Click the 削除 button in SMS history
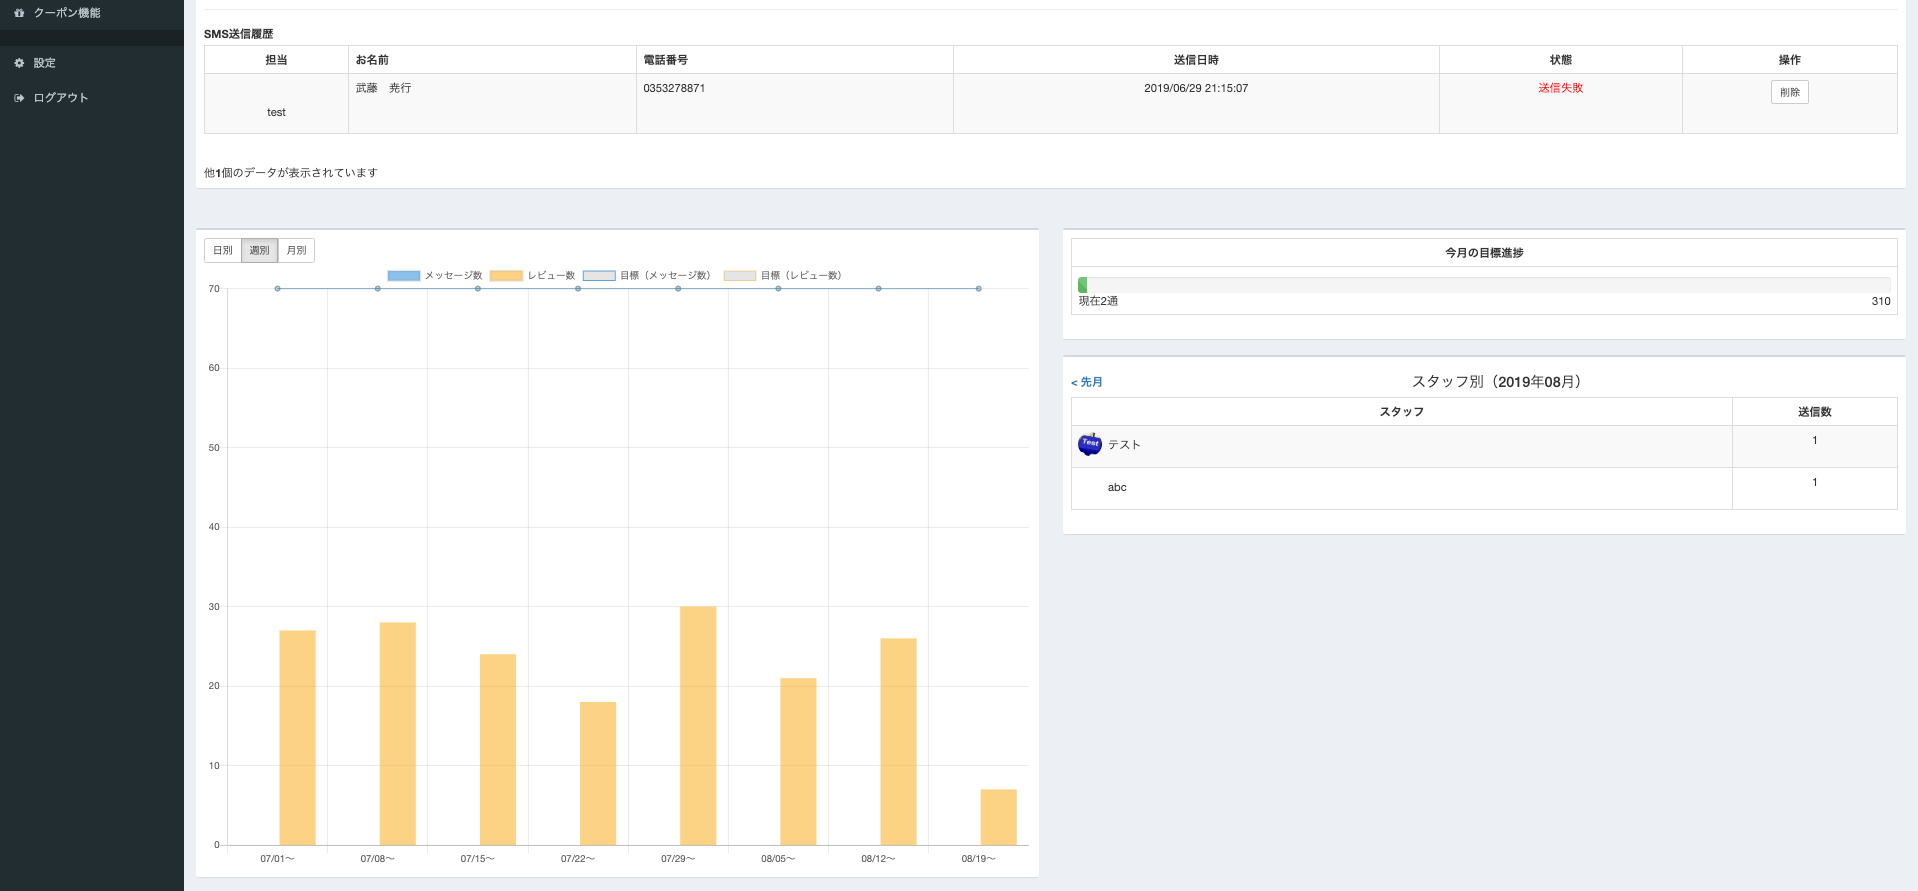 [x=1789, y=92]
